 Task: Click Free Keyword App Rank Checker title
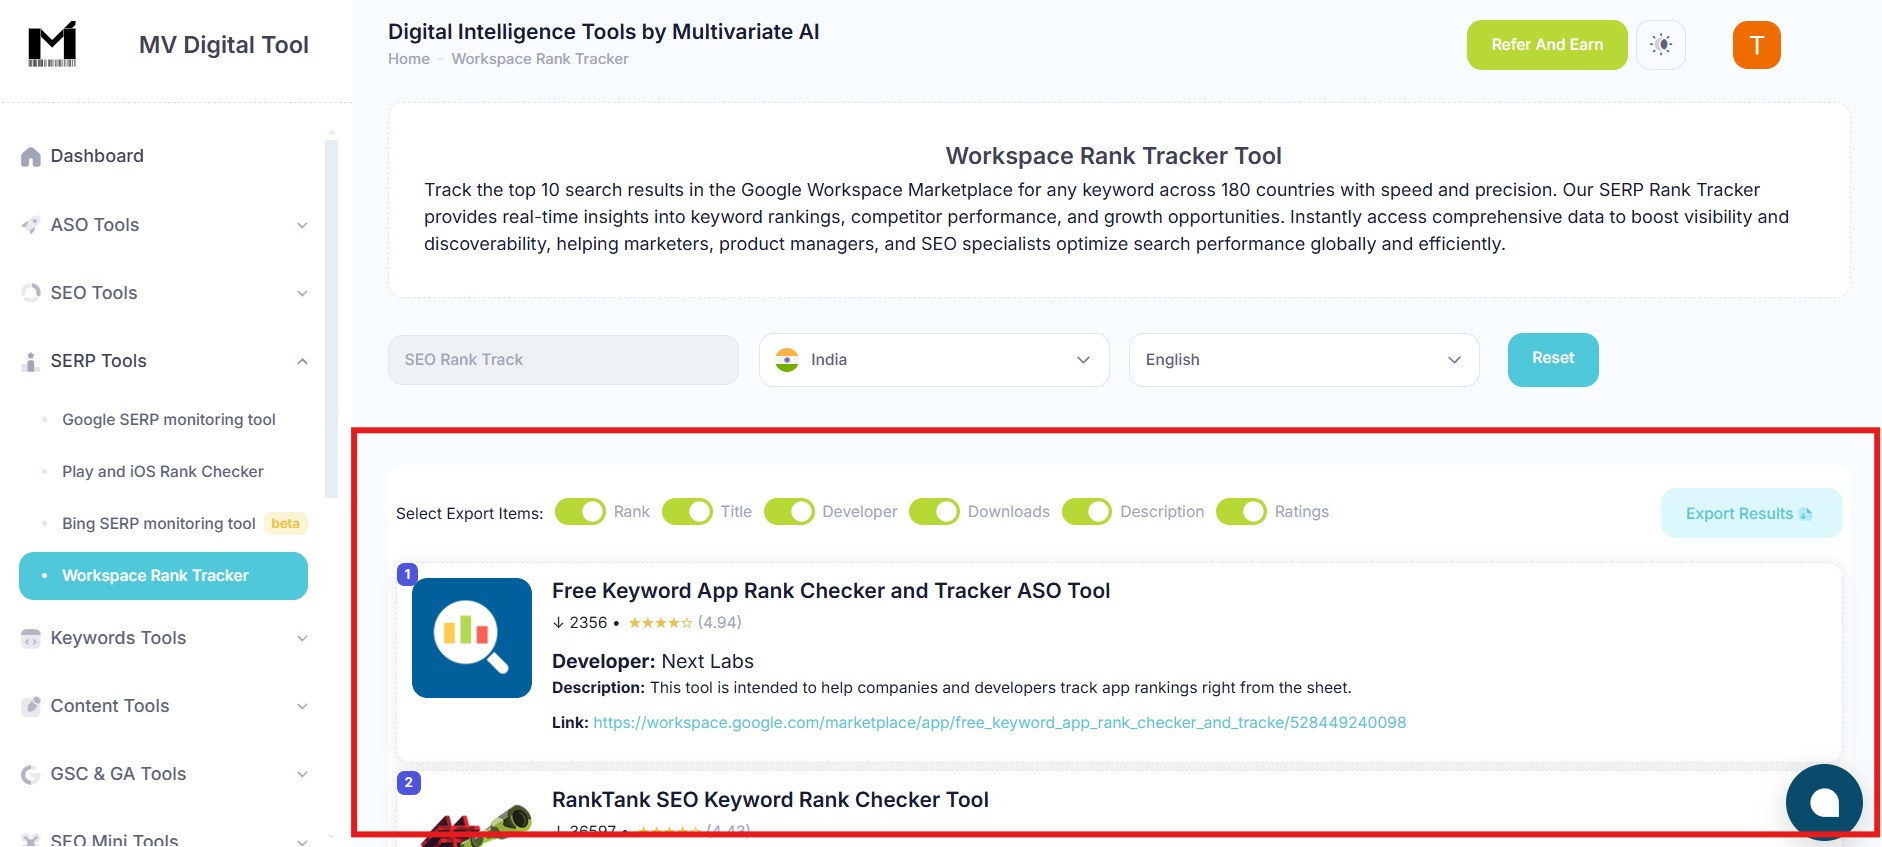831,591
